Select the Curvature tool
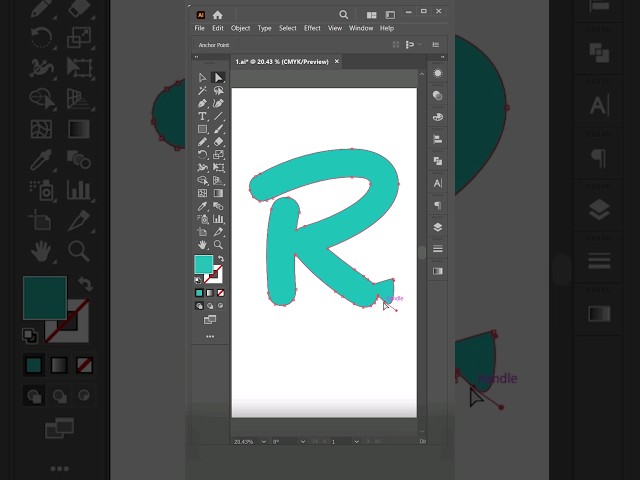Viewport: 640px width, 480px height. coord(218,103)
